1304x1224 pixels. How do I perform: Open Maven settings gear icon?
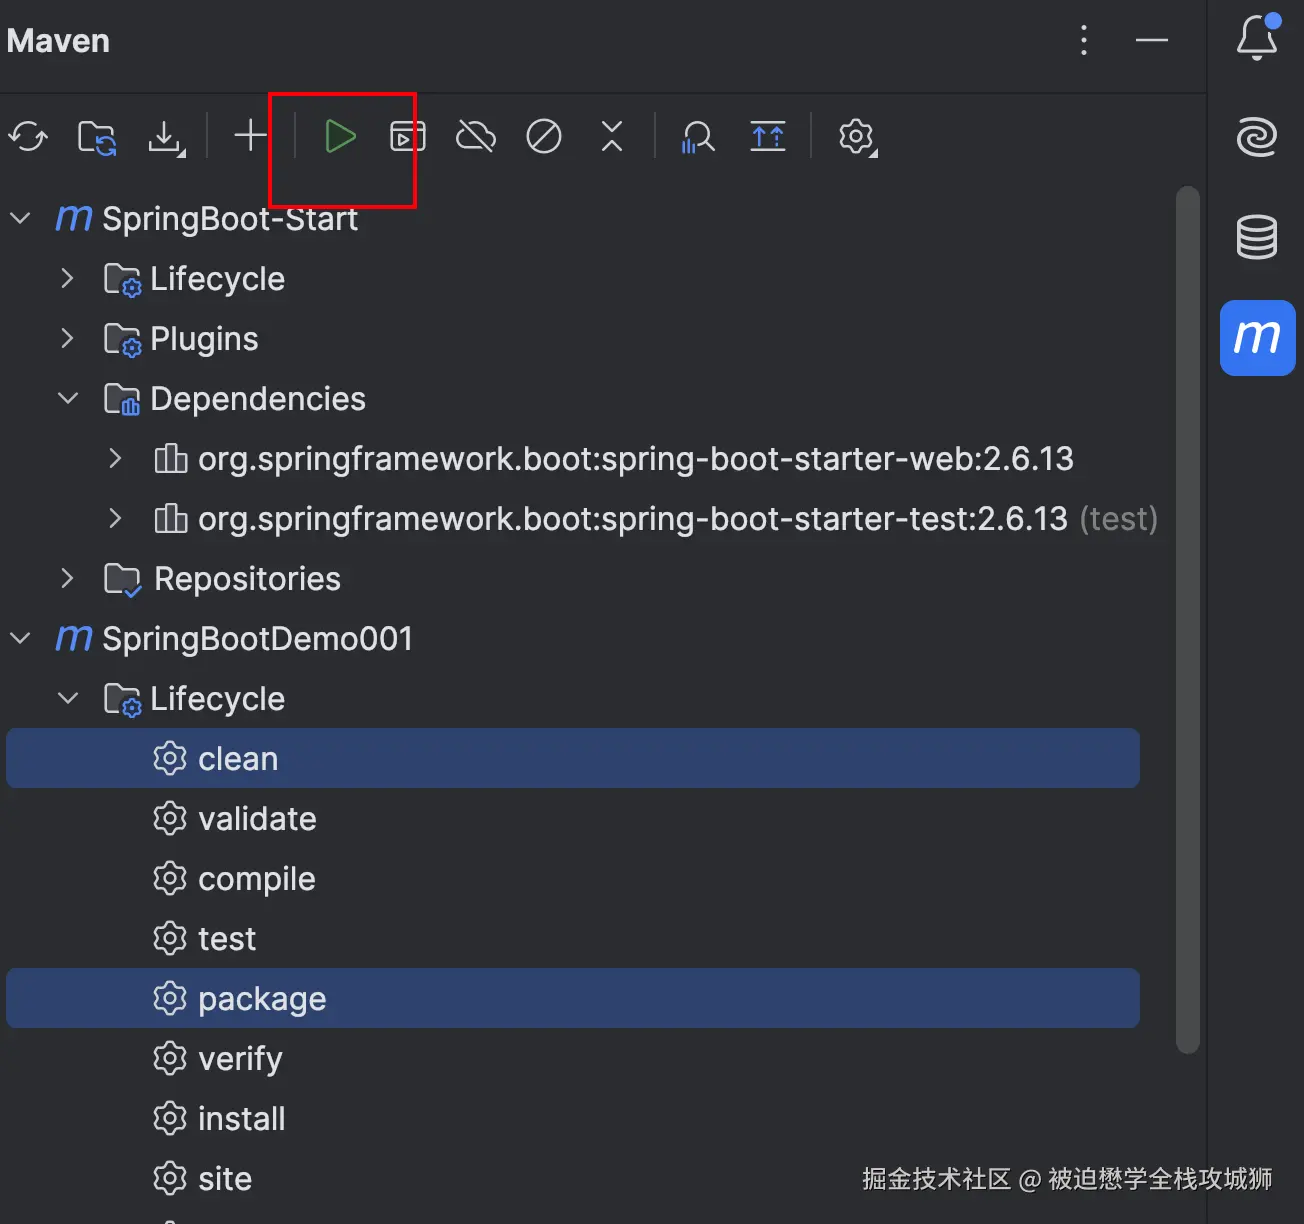[x=857, y=137]
